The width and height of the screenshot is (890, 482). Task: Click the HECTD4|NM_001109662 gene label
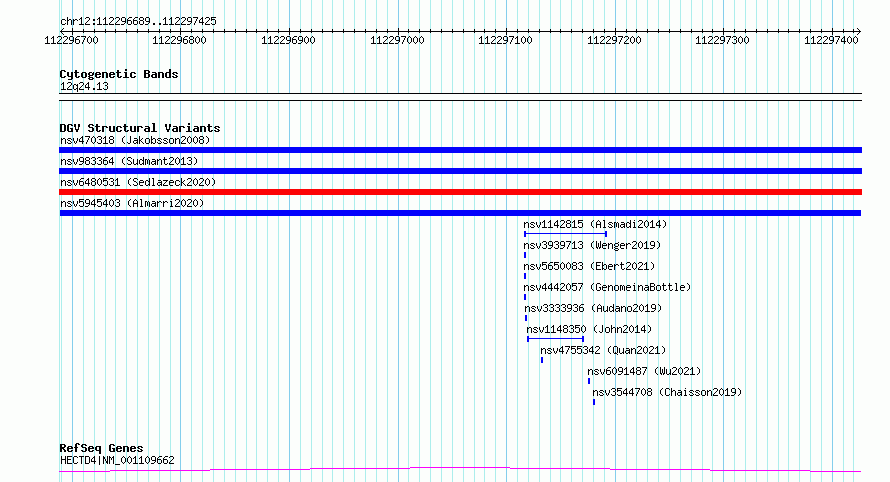pyautogui.click(x=117, y=460)
